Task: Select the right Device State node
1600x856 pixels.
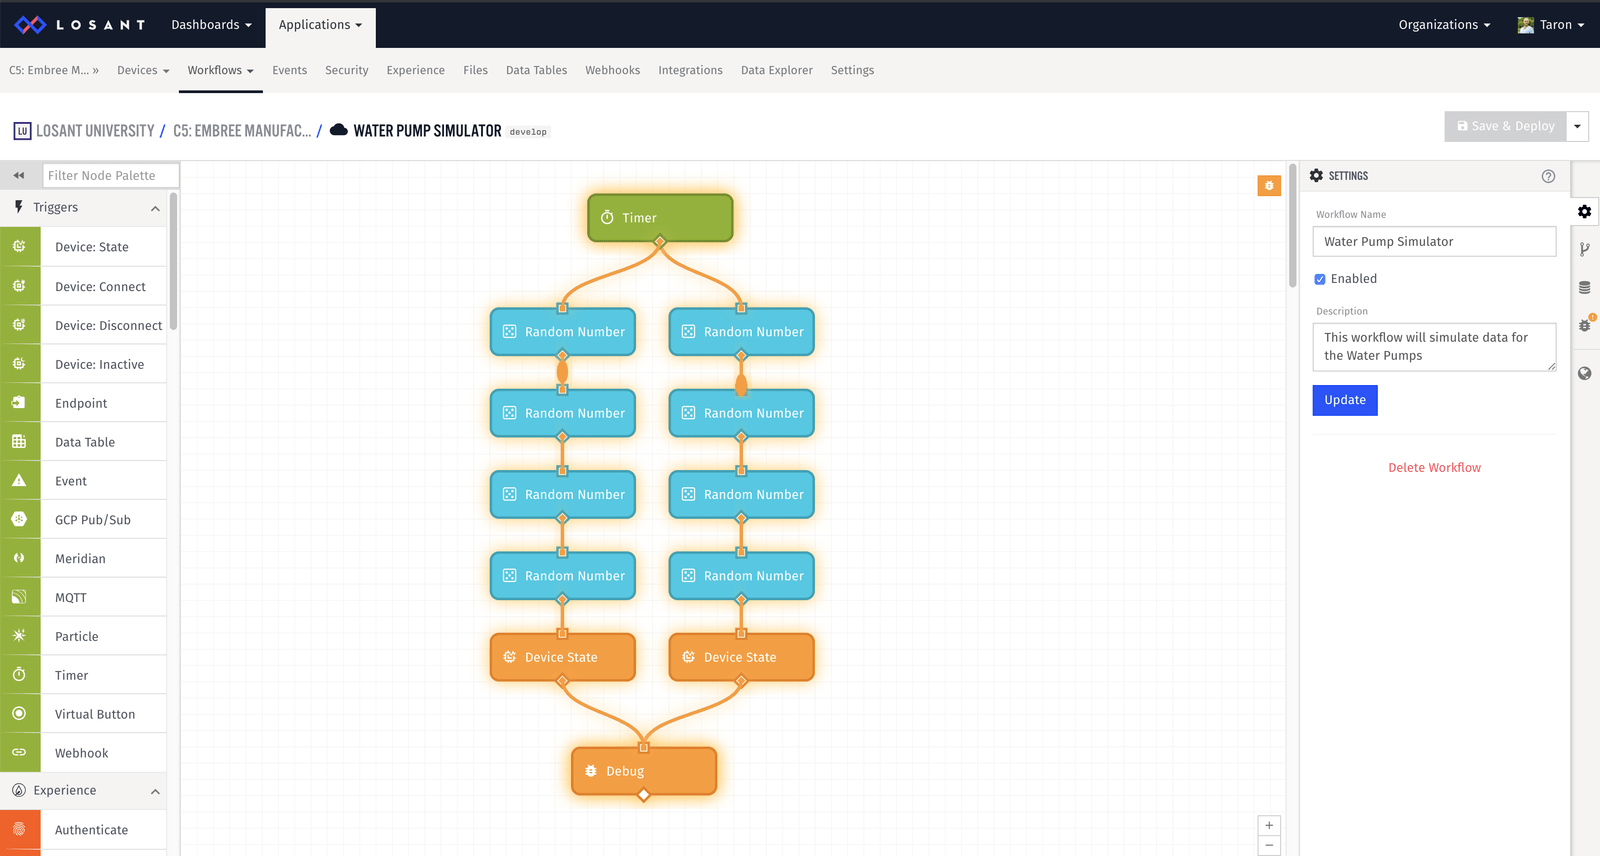Action: point(741,657)
